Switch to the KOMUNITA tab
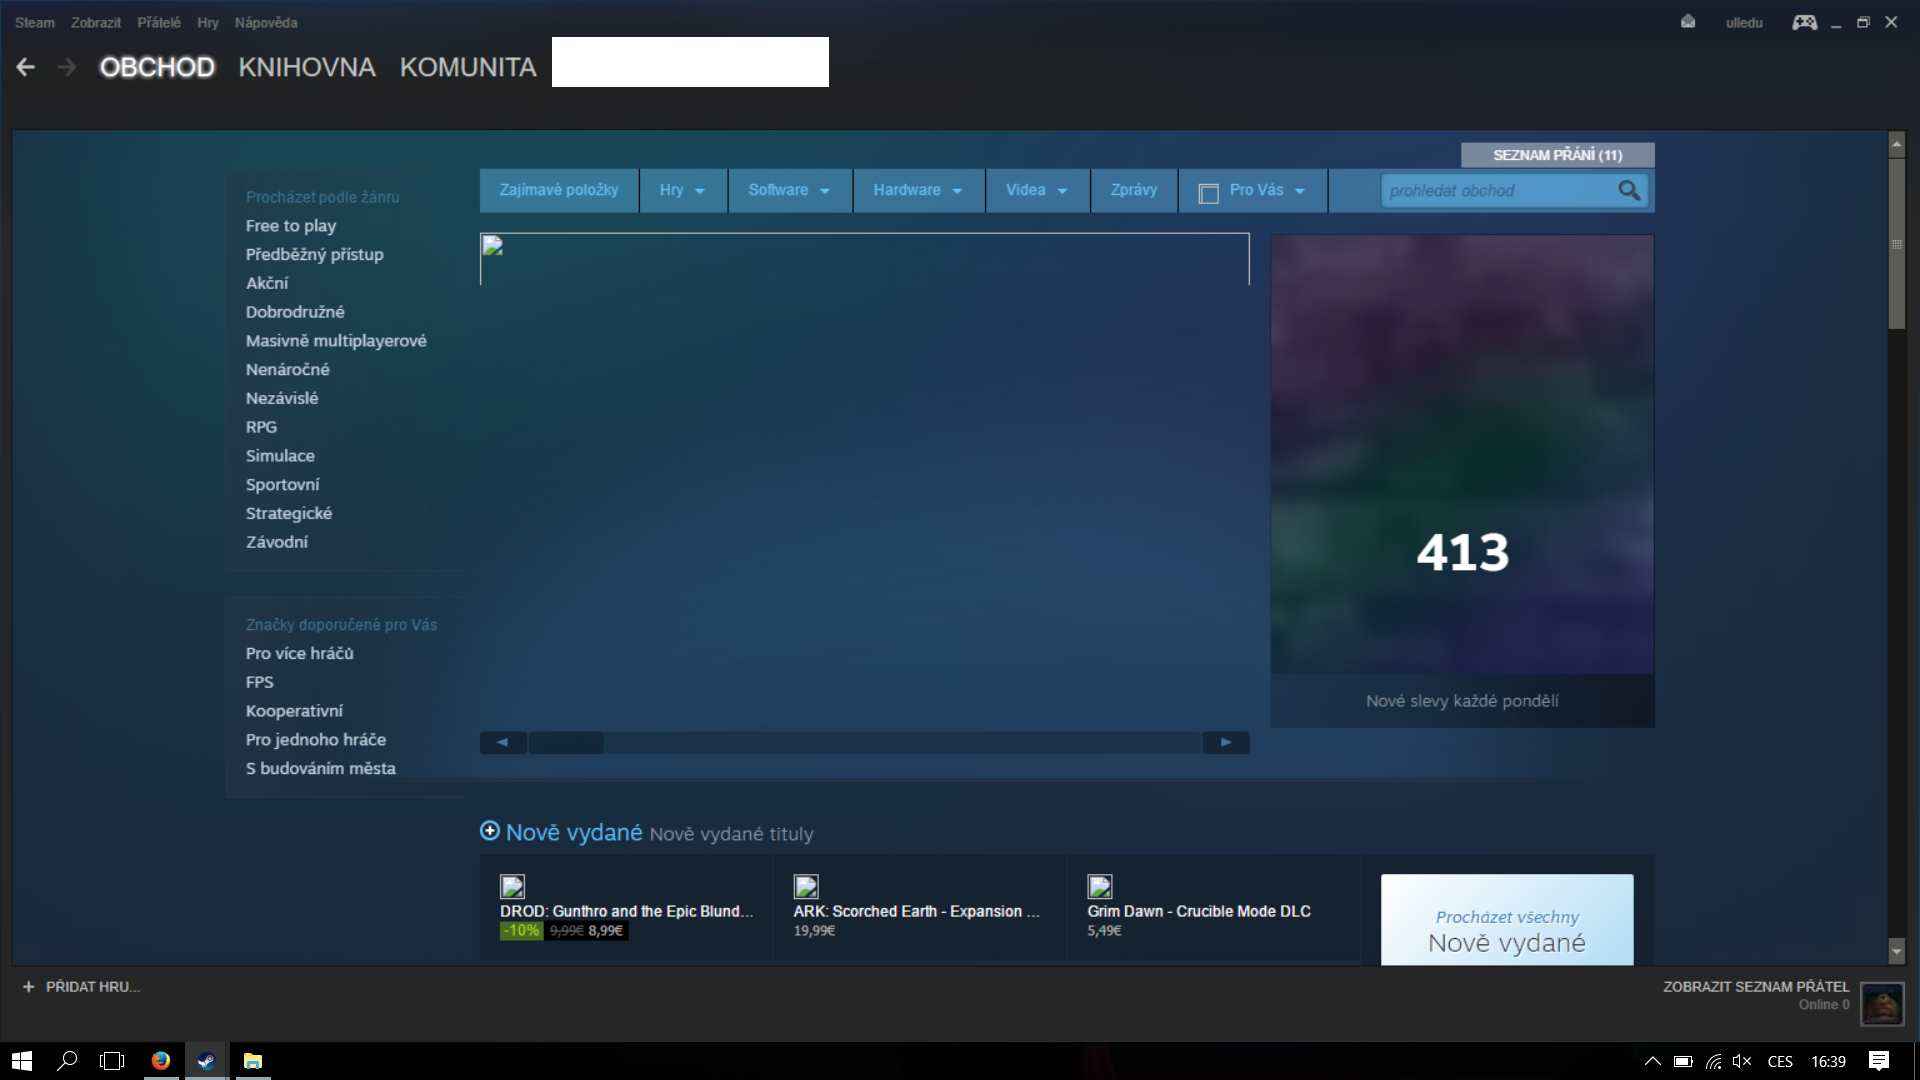This screenshot has width=1920, height=1080. 468,67
